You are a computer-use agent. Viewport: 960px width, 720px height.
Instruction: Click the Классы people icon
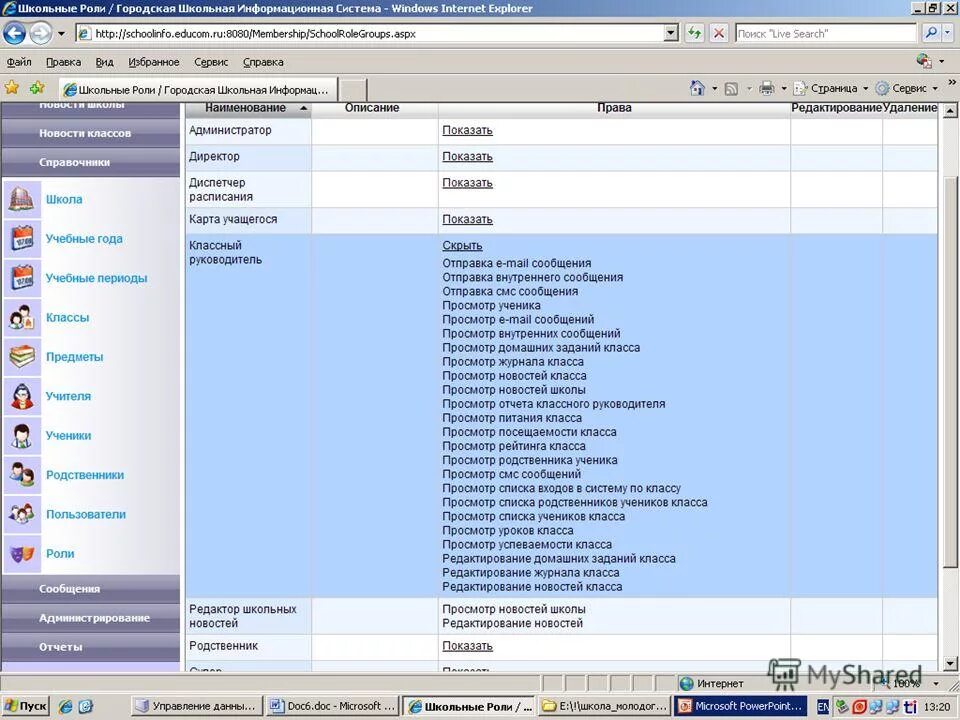pyautogui.click(x=21, y=318)
